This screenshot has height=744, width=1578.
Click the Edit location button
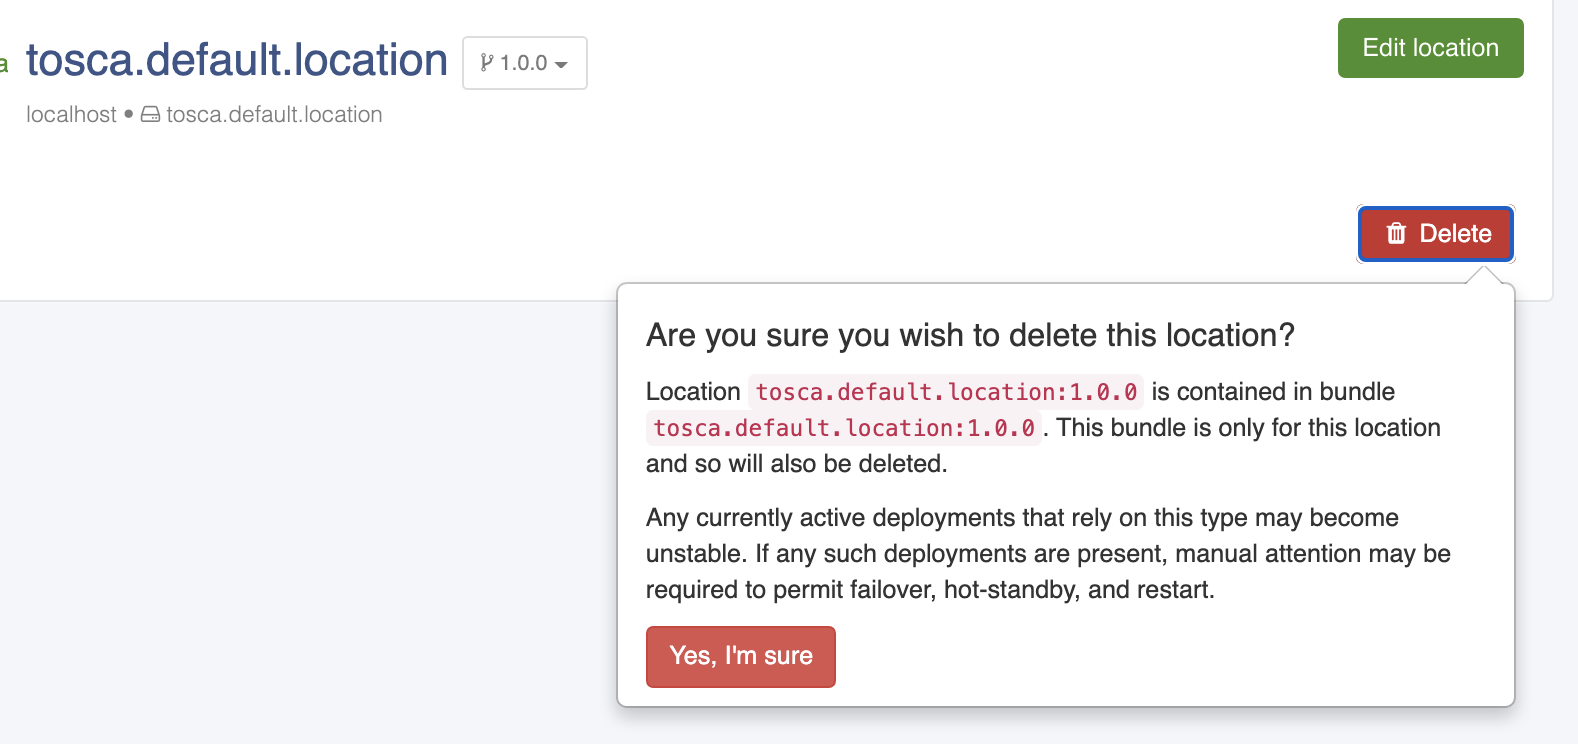click(1430, 48)
